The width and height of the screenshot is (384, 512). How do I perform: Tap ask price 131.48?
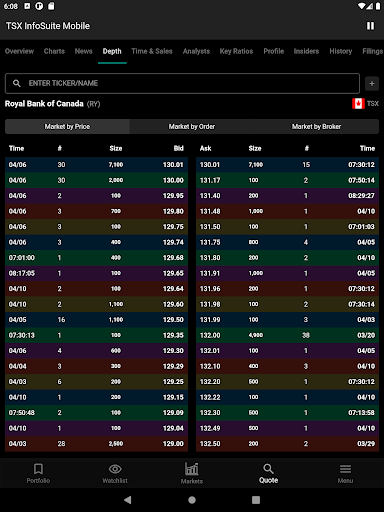pyautogui.click(x=210, y=211)
